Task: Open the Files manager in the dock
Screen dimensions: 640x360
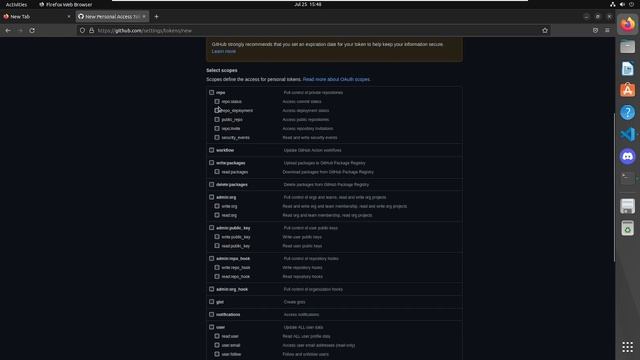Action: point(627,47)
